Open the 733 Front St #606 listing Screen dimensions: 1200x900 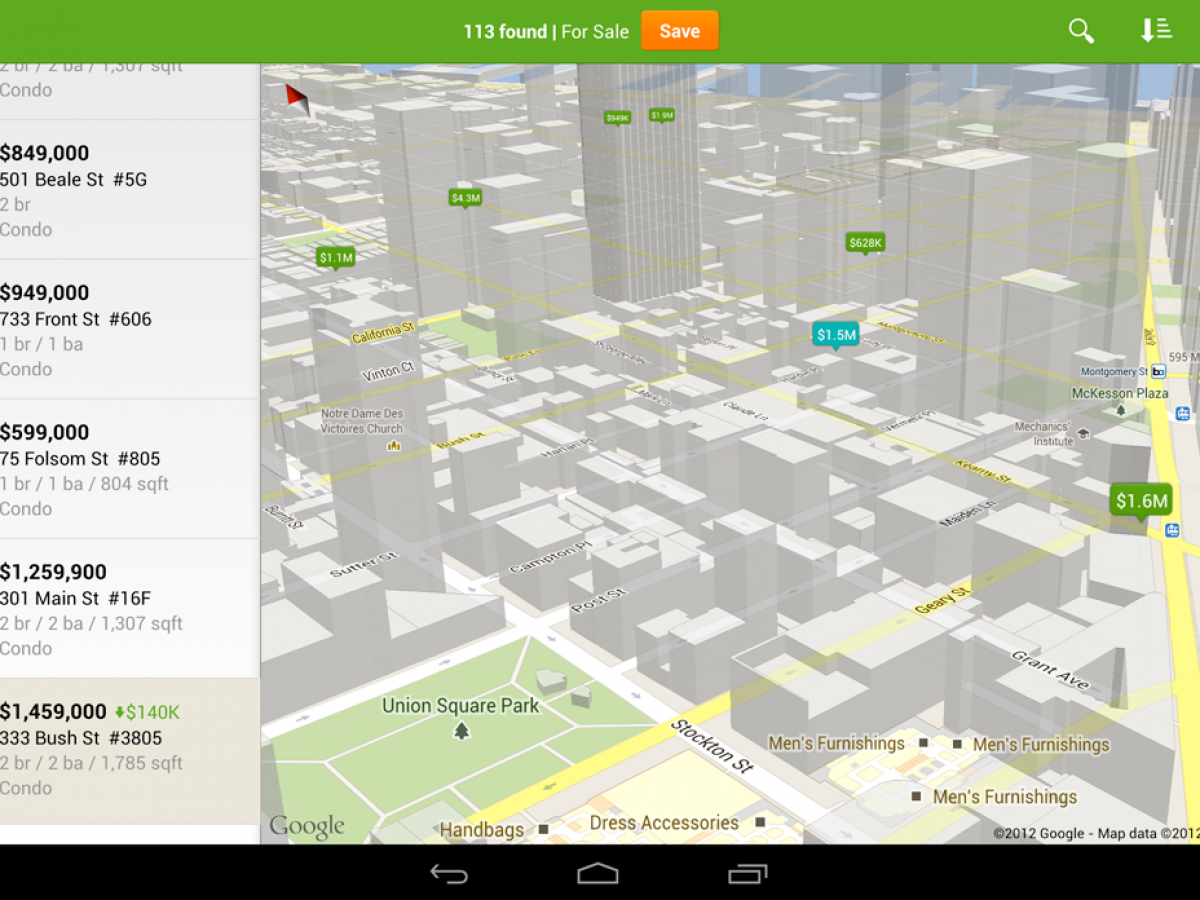coord(130,330)
